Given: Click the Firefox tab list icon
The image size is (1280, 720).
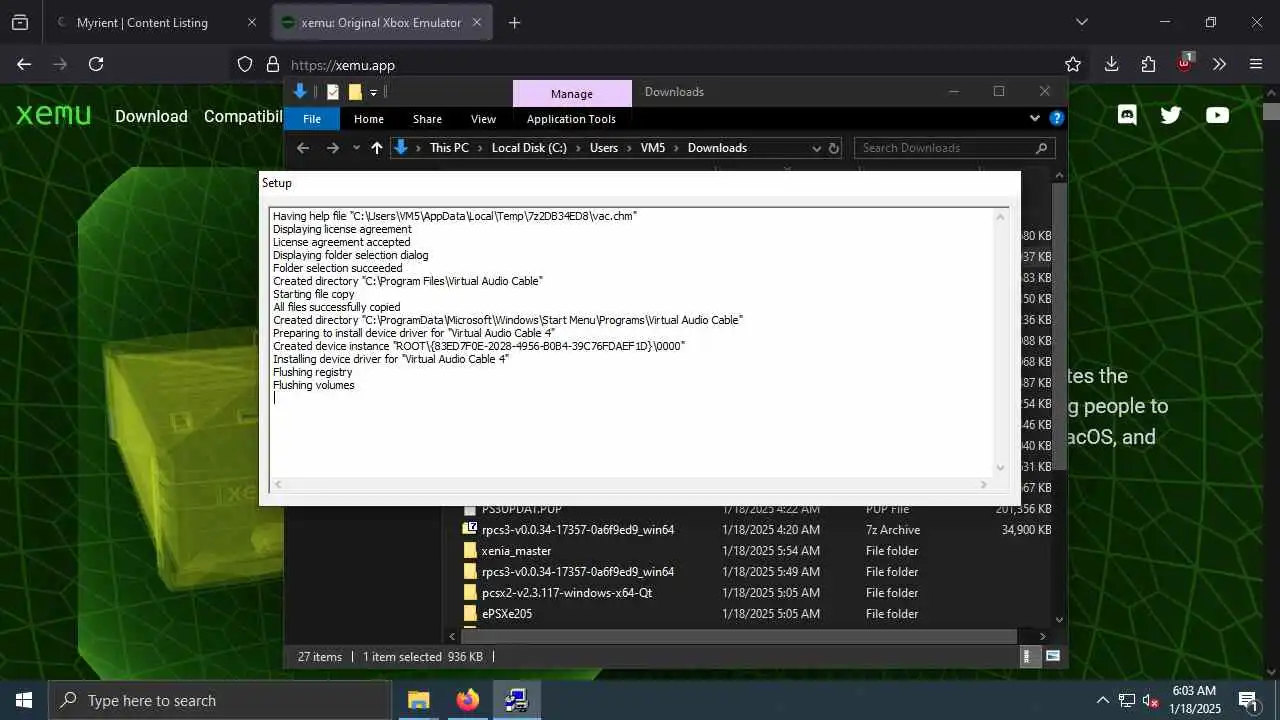Looking at the screenshot, I should [20, 22].
